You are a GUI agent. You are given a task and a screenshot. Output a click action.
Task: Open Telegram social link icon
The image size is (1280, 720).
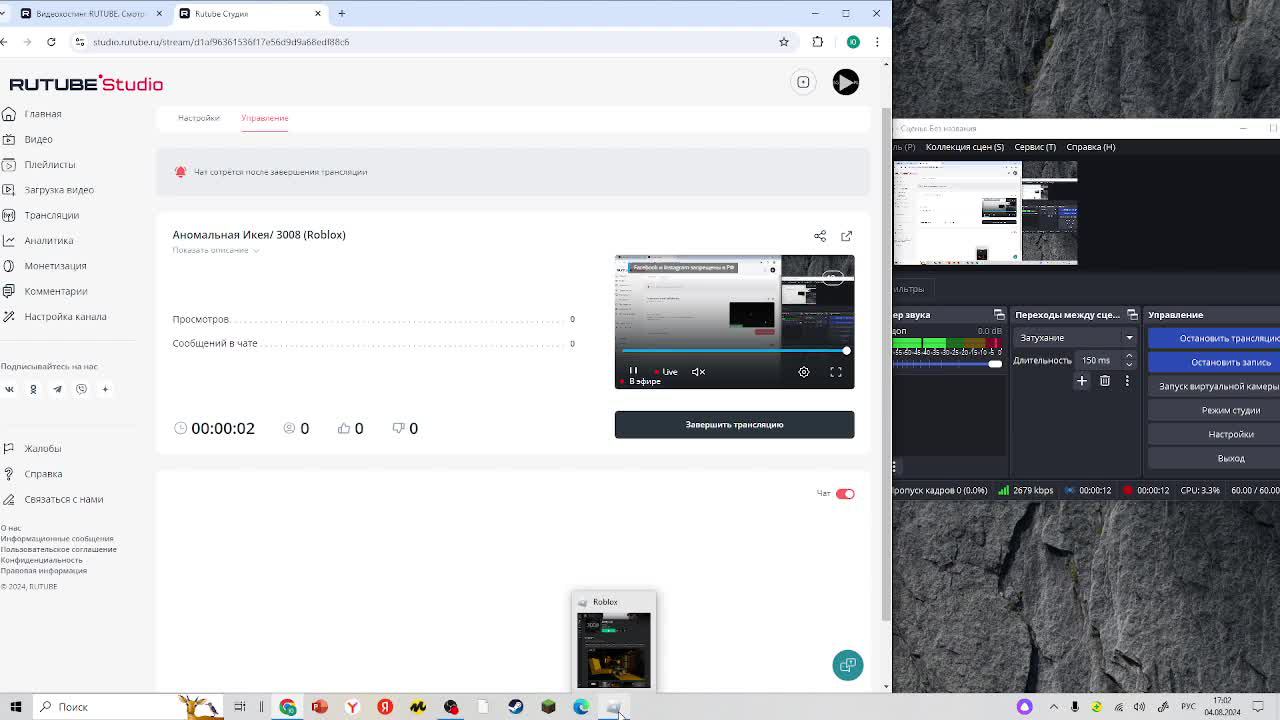[57, 389]
